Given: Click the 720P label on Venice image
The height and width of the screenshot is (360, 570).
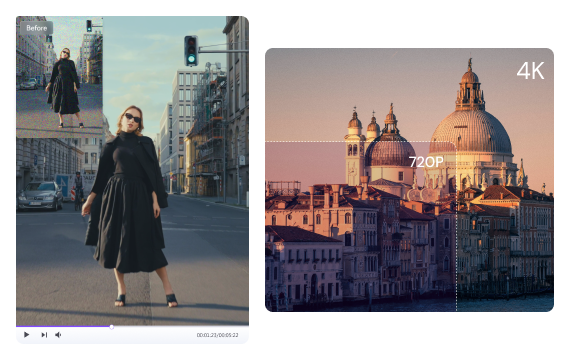Looking at the screenshot, I should (426, 162).
